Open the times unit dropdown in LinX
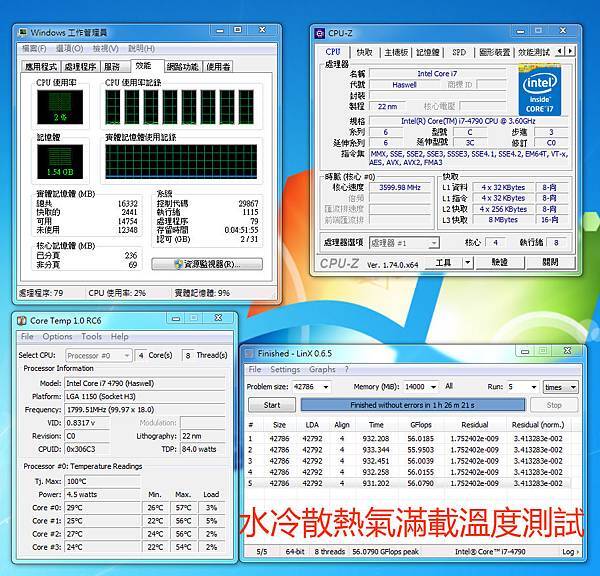Screen dimensions: 600x576 click(x=560, y=387)
